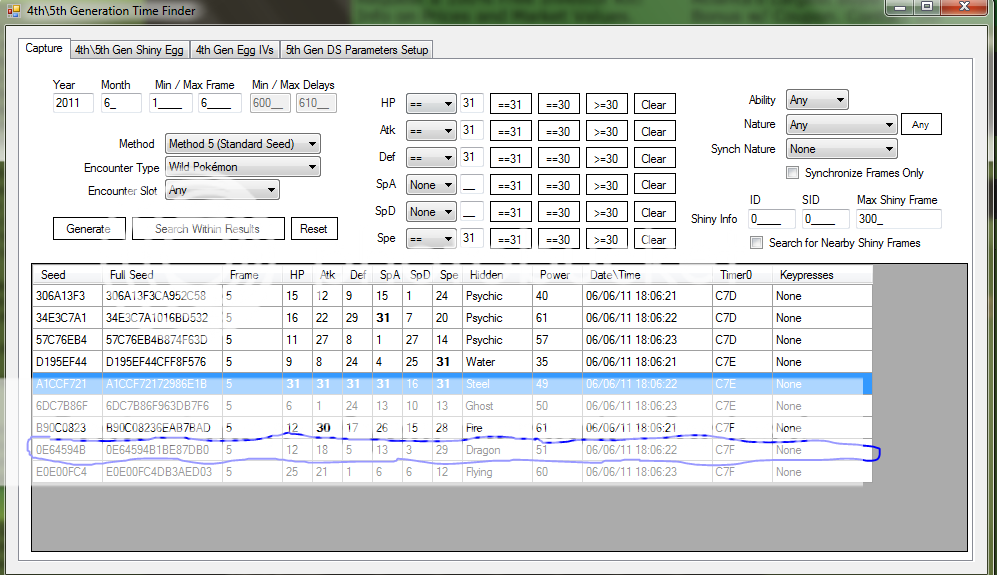This screenshot has width=997, height=575.
Task: Click the app icon in title bar
Action: pos(13,11)
